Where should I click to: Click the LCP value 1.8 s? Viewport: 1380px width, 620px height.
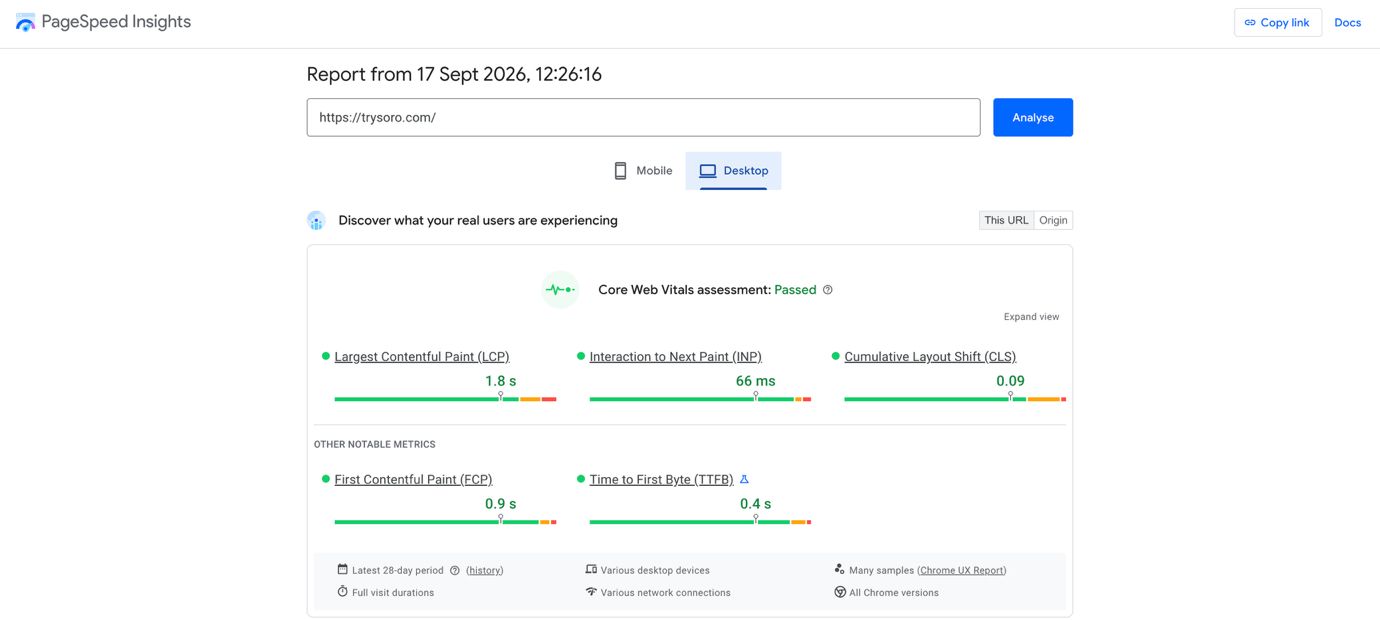click(x=500, y=381)
